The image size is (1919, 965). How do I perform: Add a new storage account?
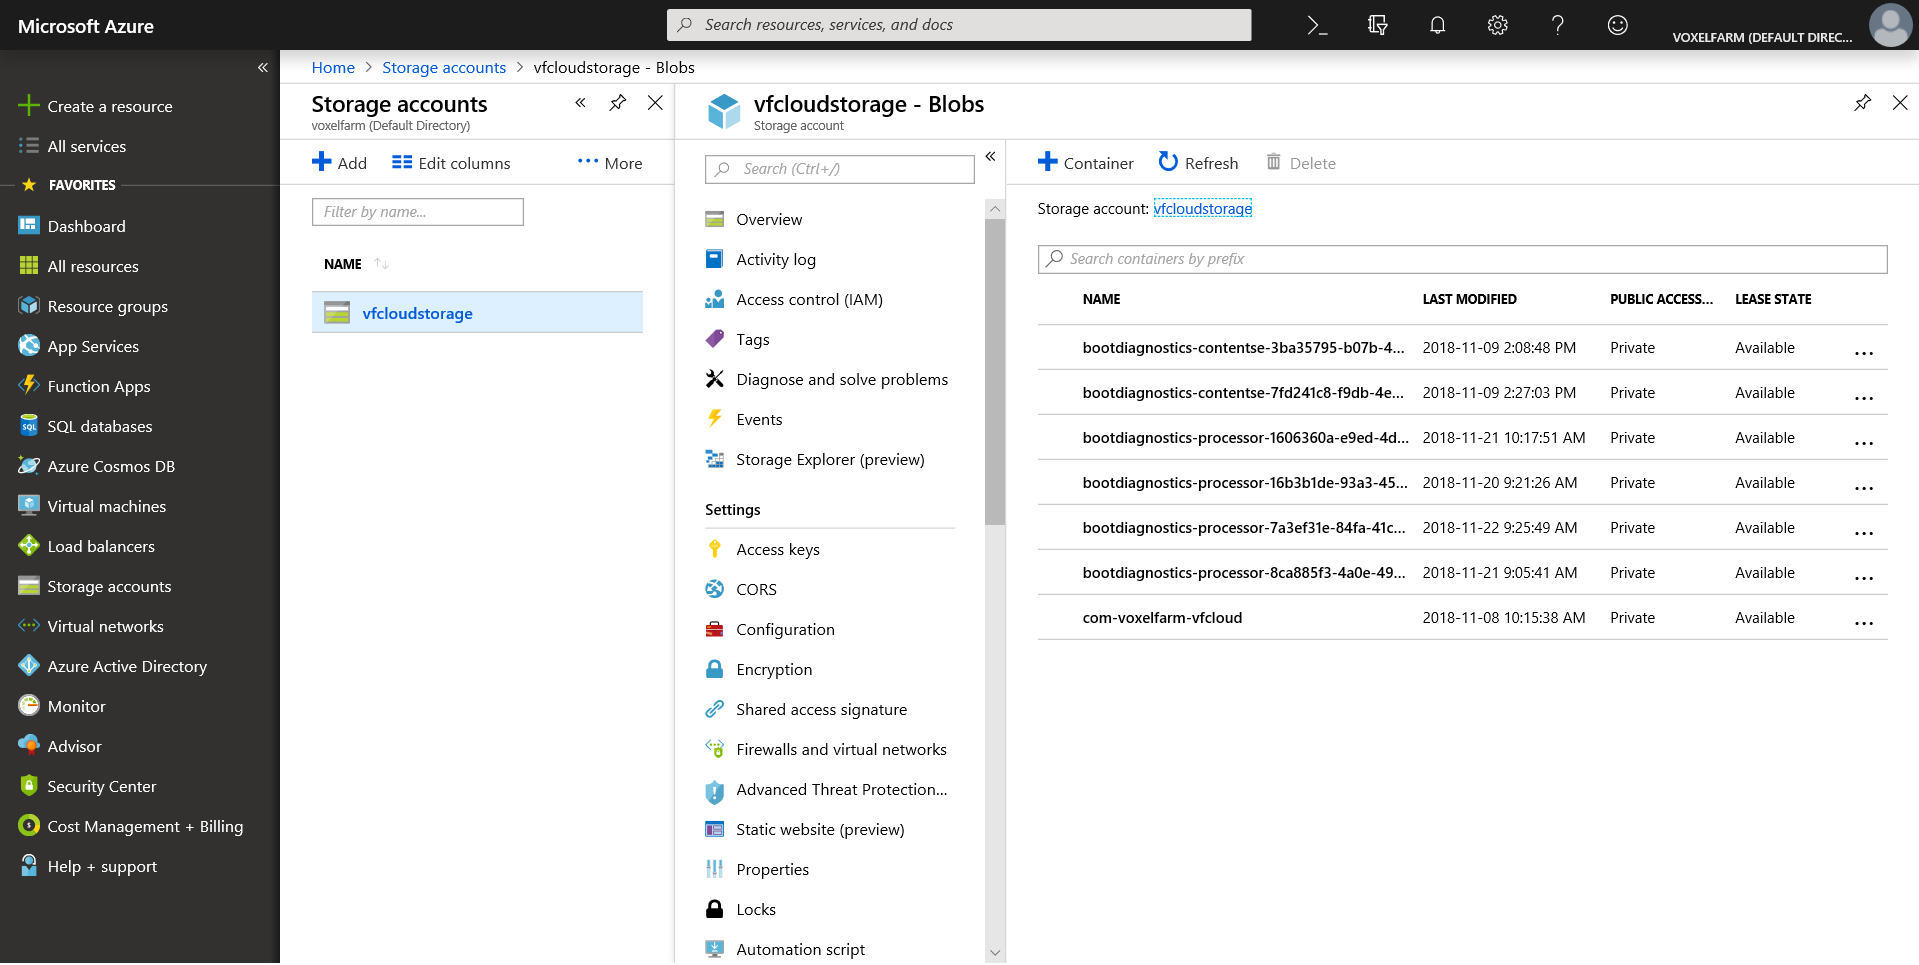click(340, 162)
